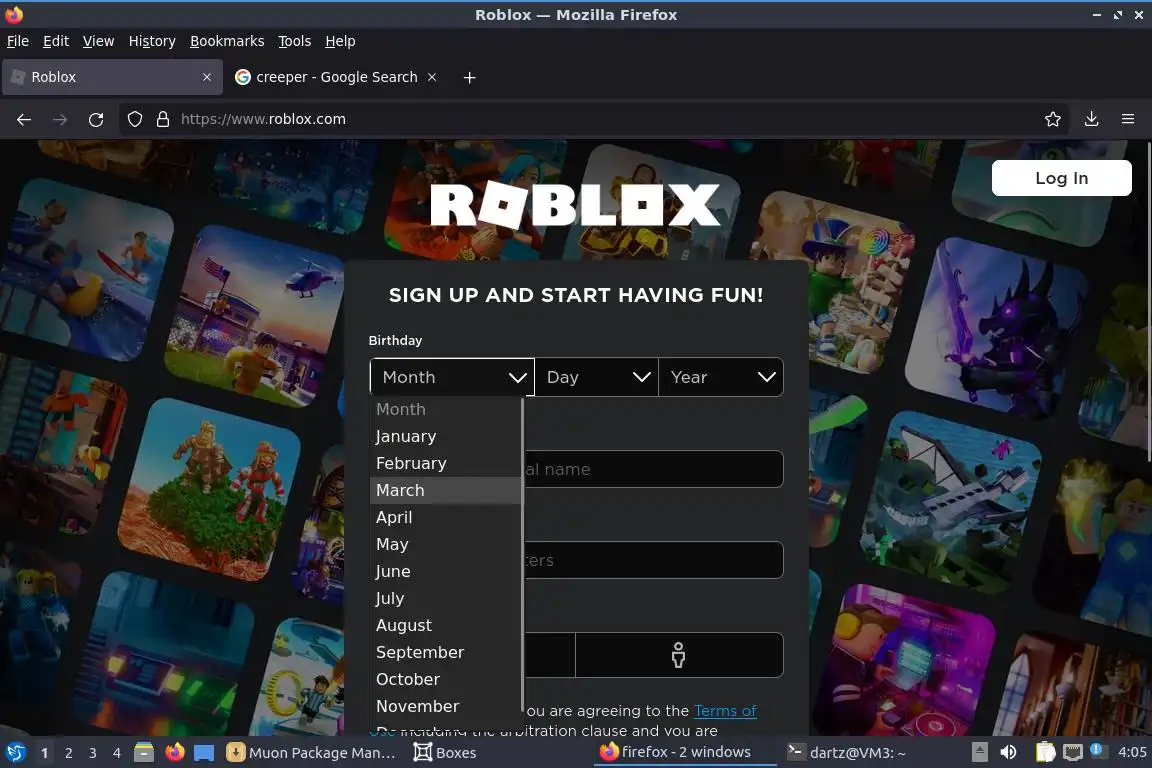The width and height of the screenshot is (1152, 768).
Task: Switch to virtual desktop 4
Action: point(117,753)
